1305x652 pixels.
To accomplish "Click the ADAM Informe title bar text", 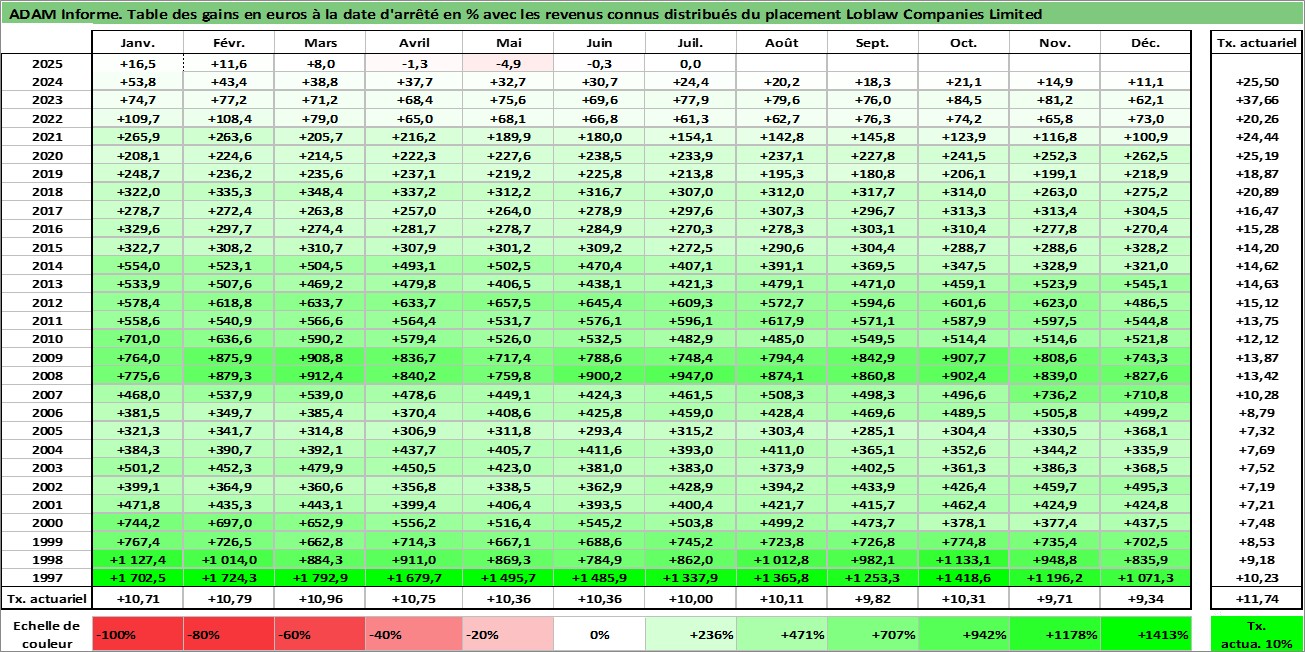I will (x=526, y=14).
